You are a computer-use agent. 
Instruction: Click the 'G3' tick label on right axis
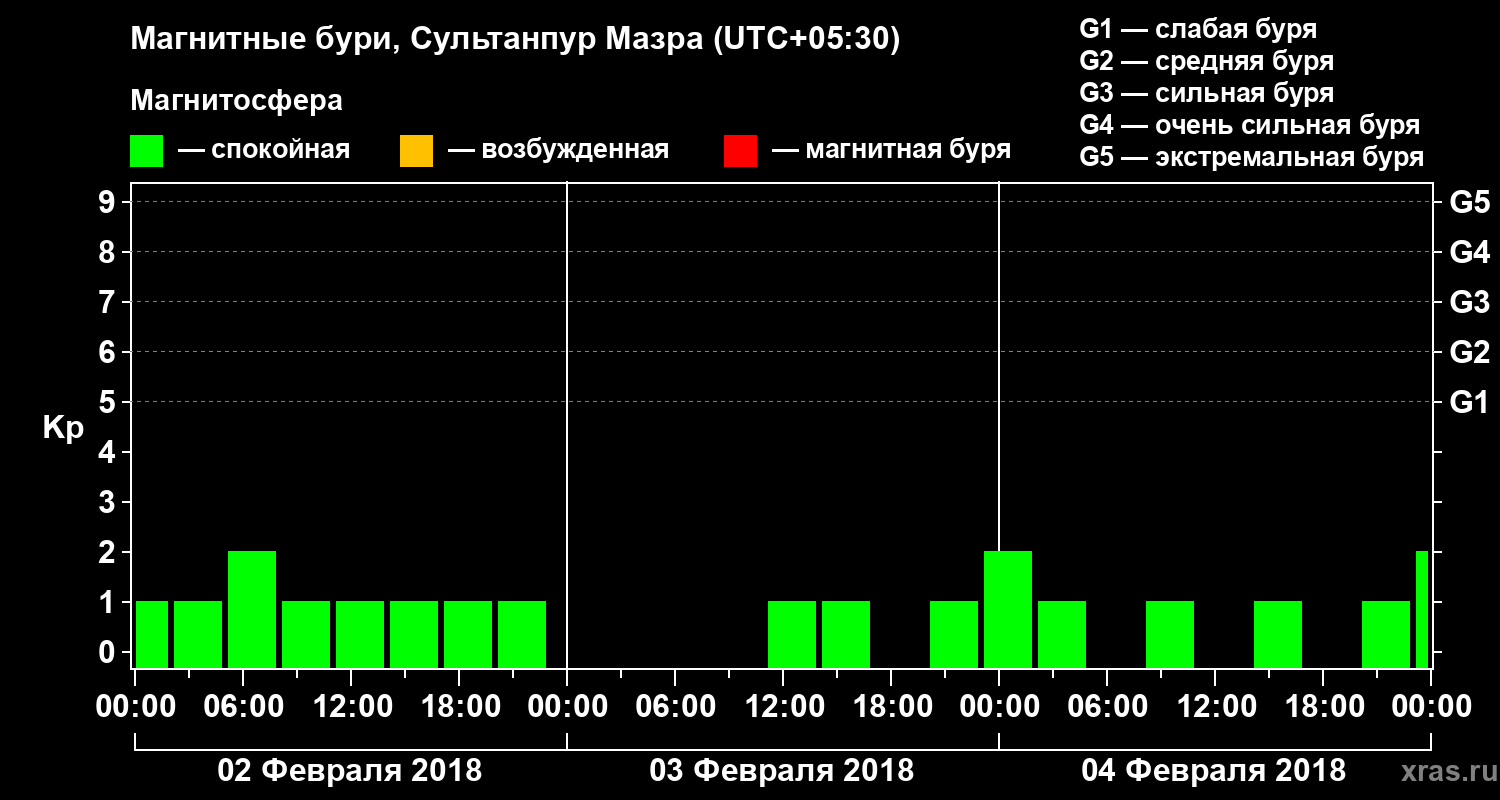click(x=1469, y=303)
